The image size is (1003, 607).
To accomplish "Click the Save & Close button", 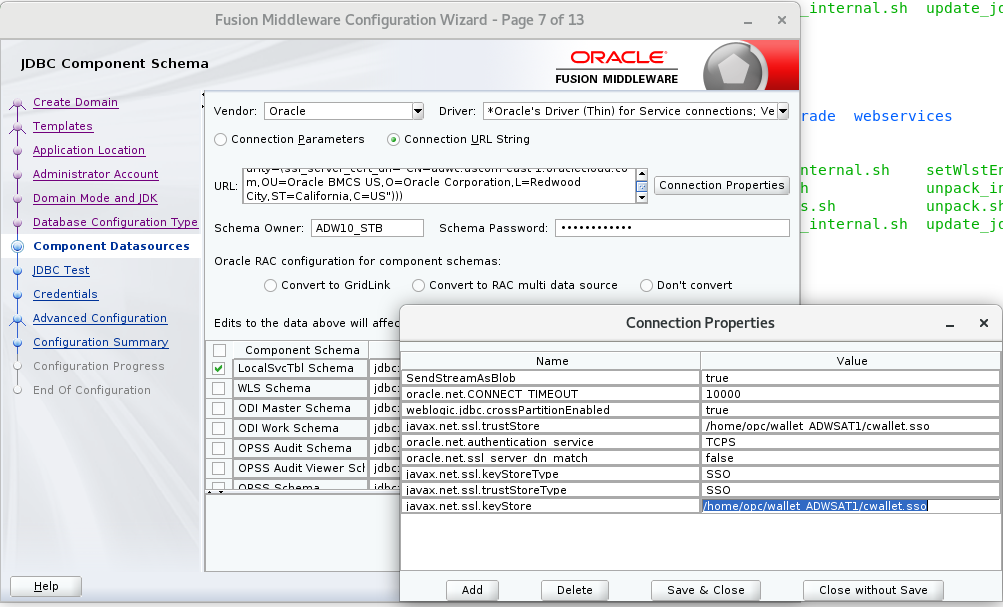I will [706, 590].
